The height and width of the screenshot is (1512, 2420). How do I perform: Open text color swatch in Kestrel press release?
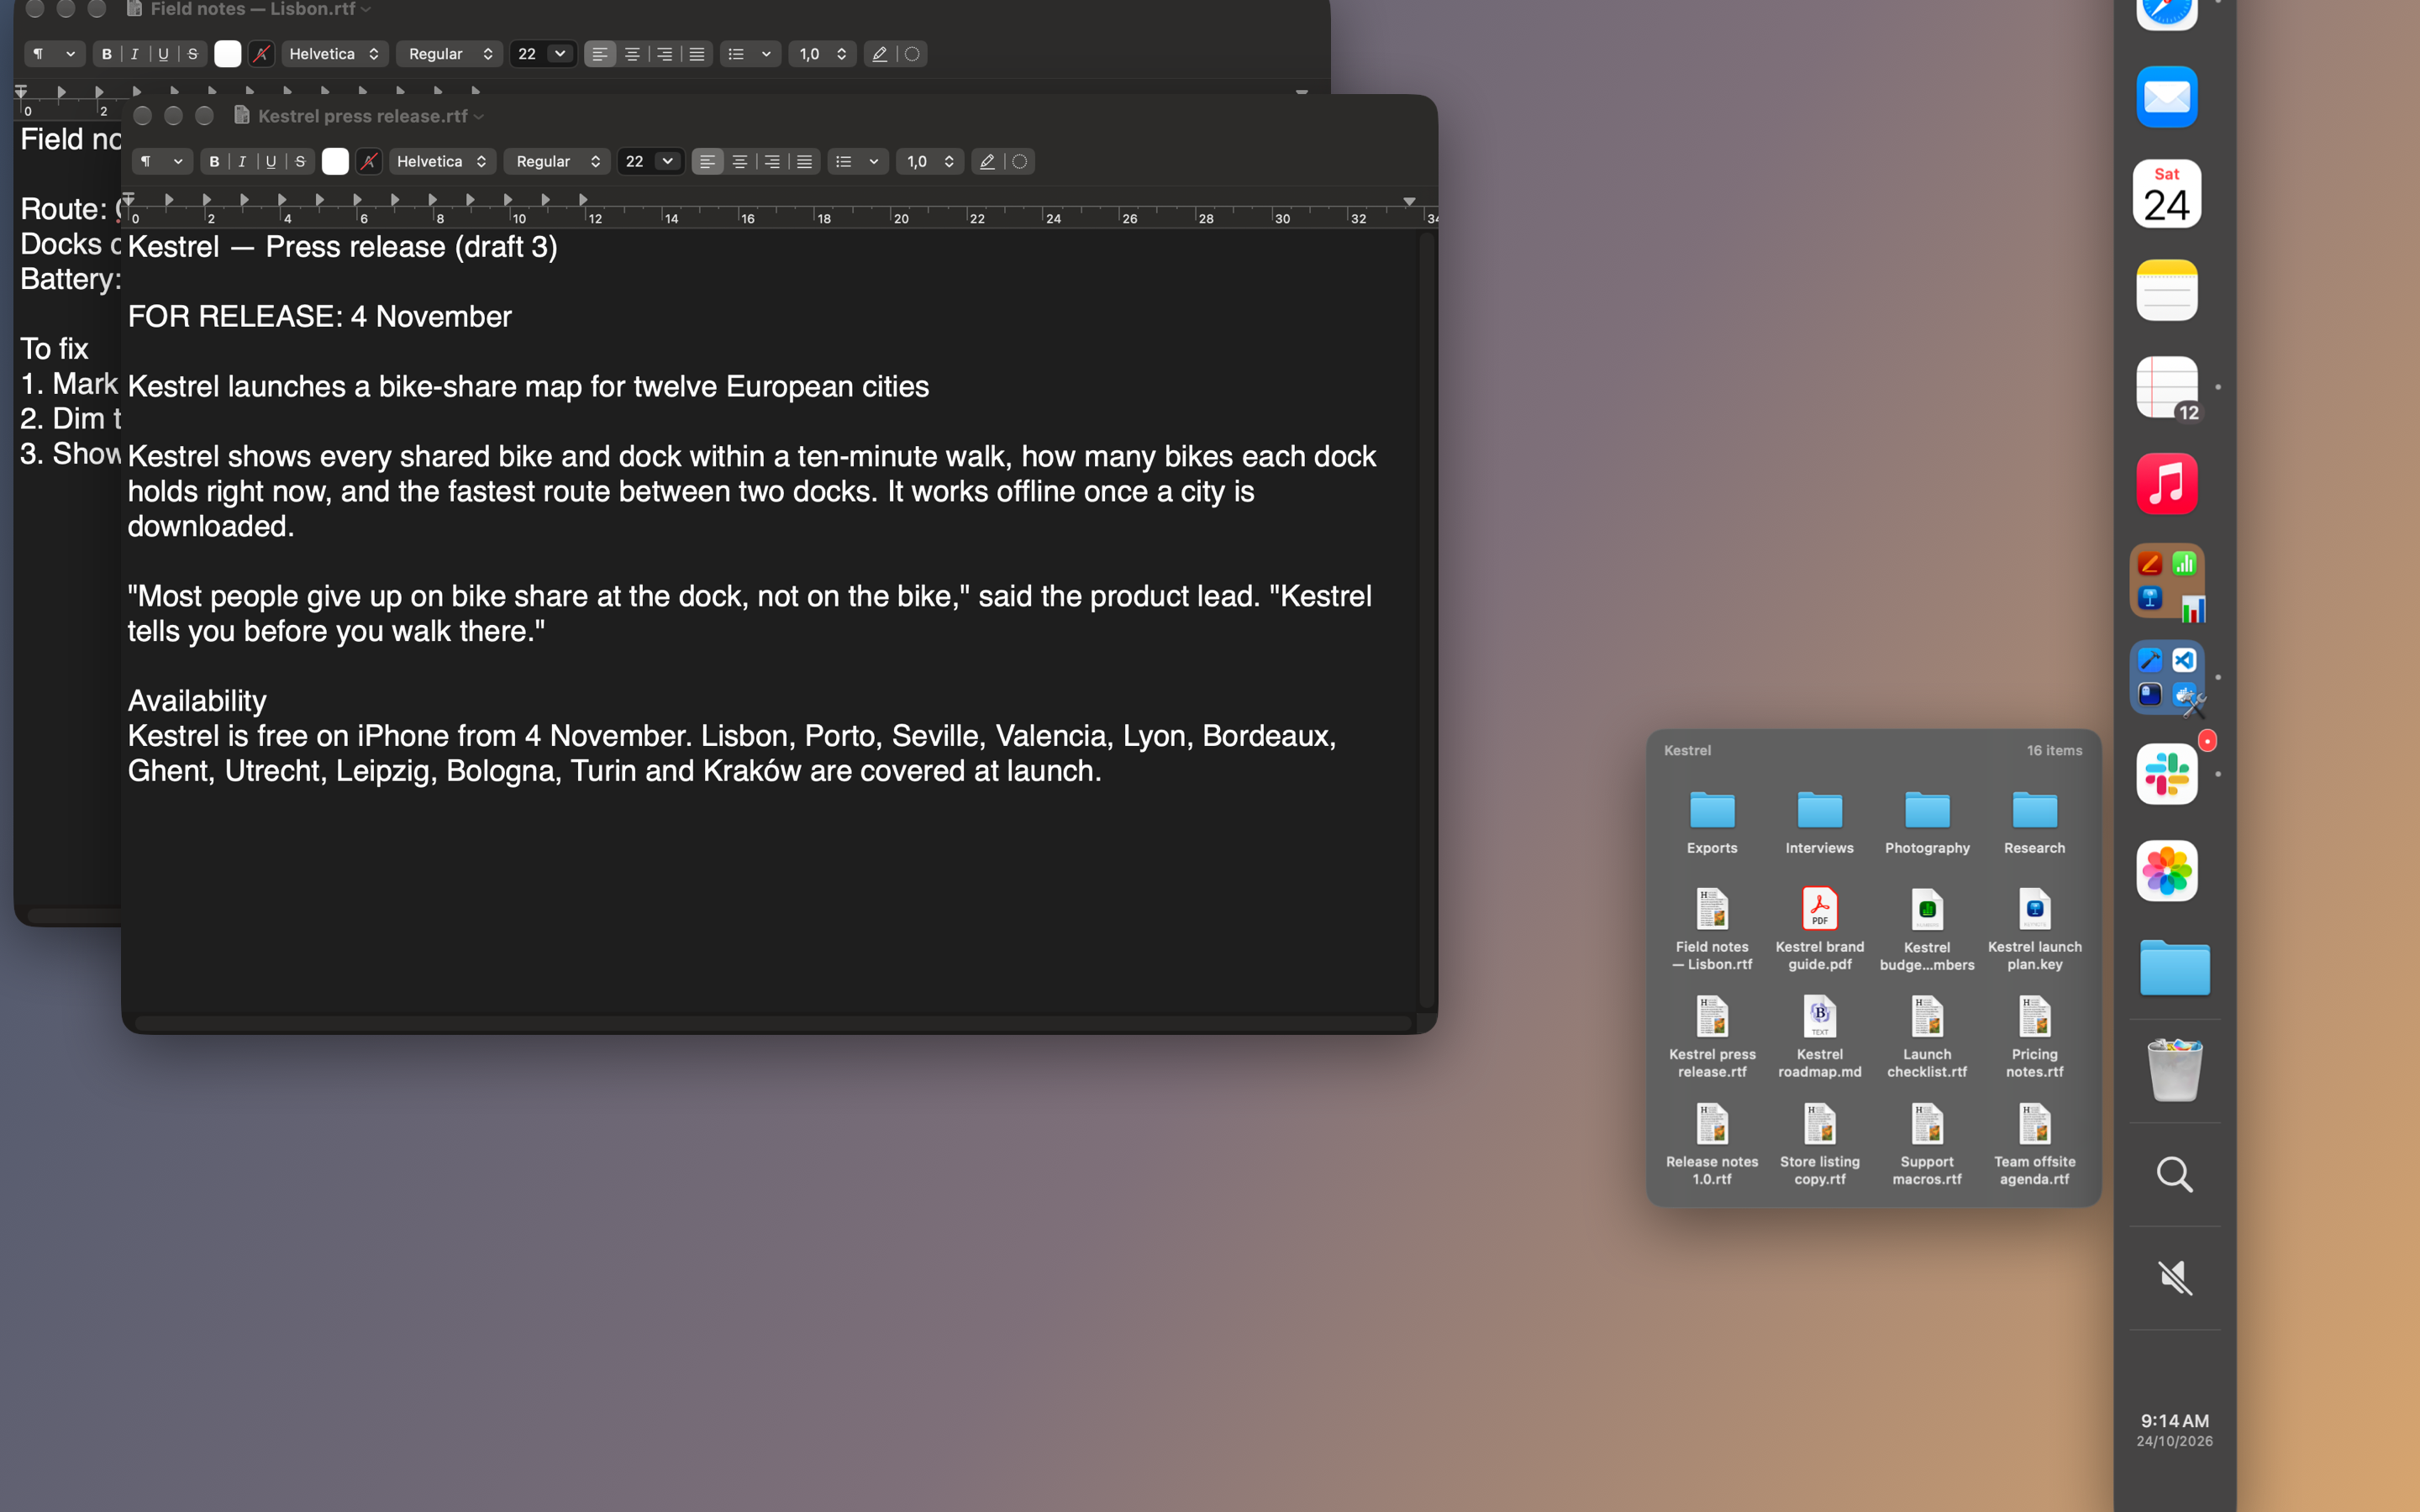[x=335, y=161]
